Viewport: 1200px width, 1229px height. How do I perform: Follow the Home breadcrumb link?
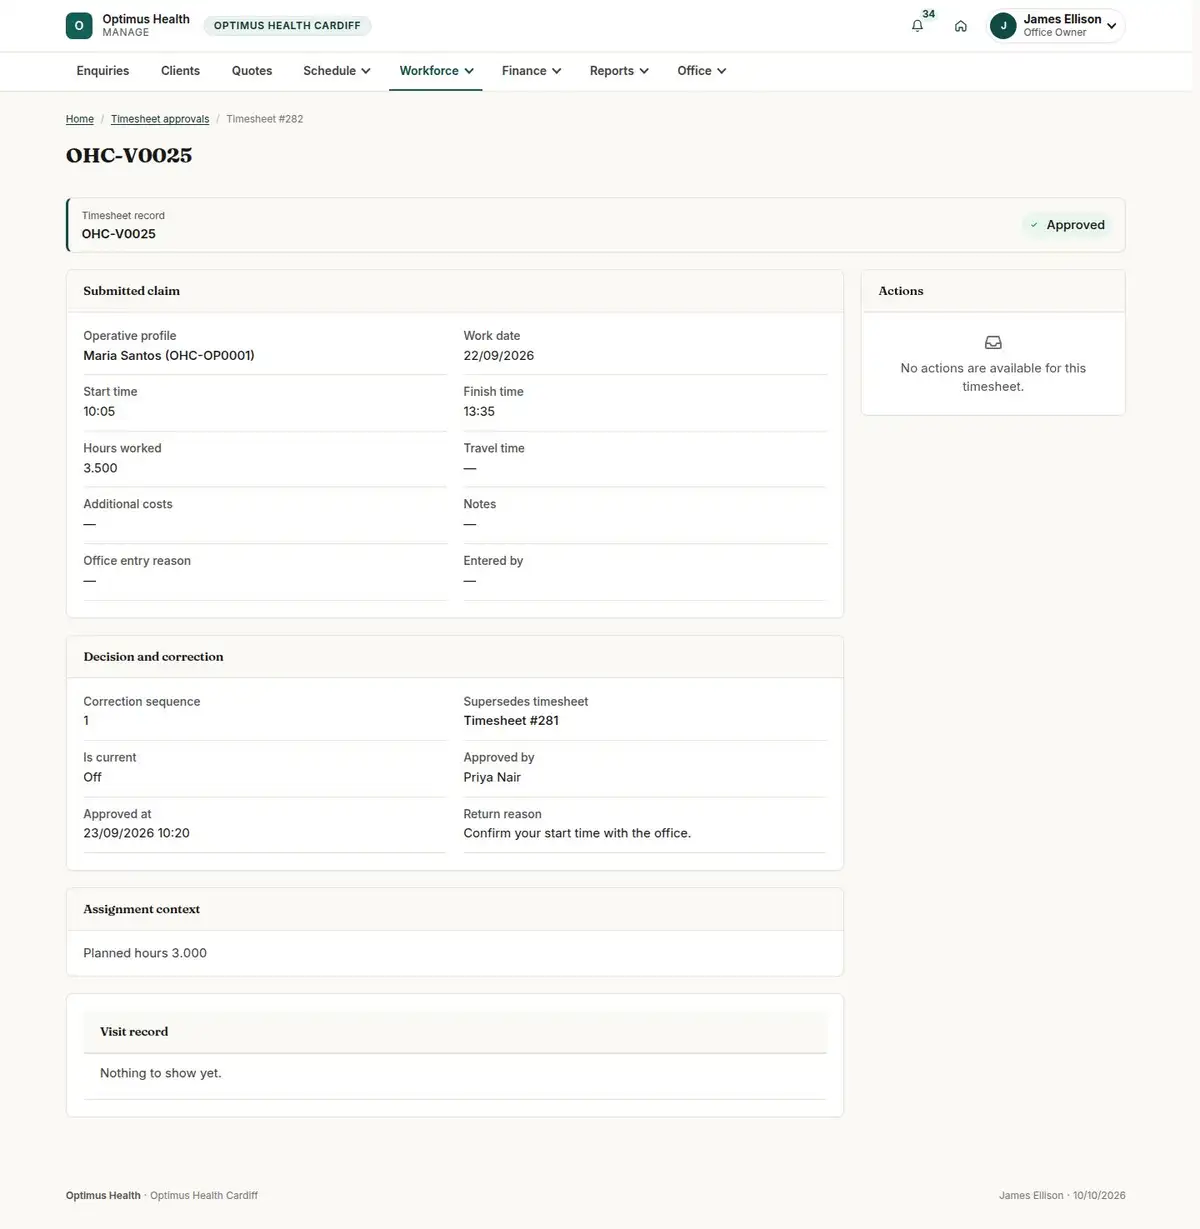(x=80, y=119)
